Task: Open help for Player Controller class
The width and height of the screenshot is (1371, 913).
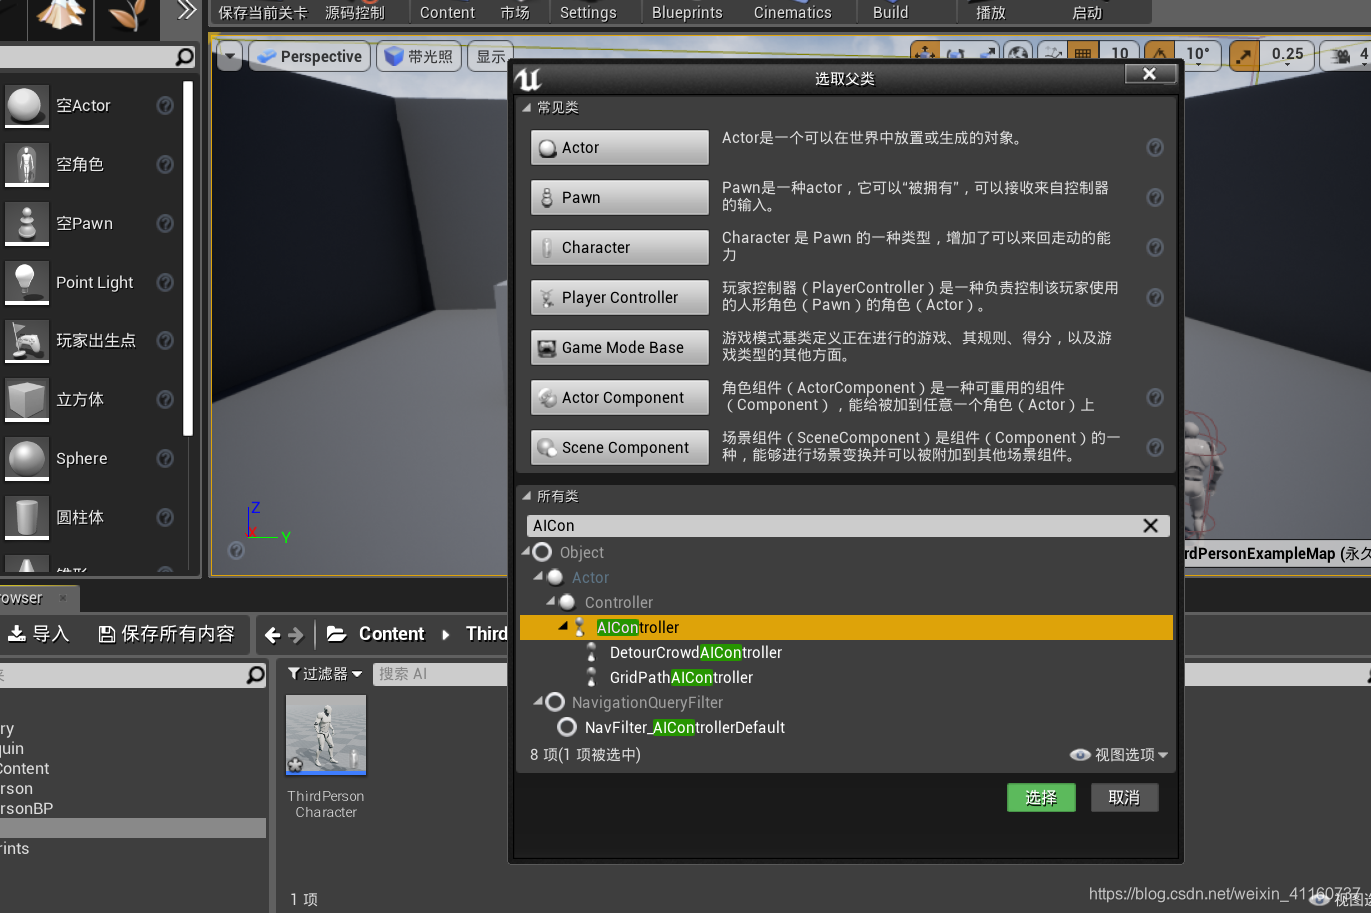Action: [x=1155, y=298]
